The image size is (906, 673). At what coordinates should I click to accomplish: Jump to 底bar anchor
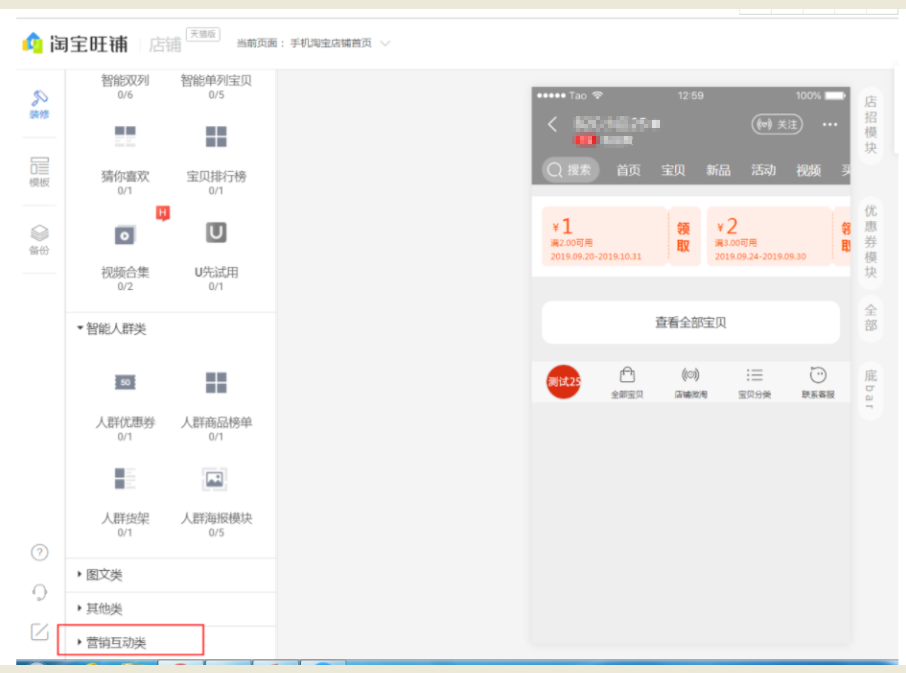[871, 390]
